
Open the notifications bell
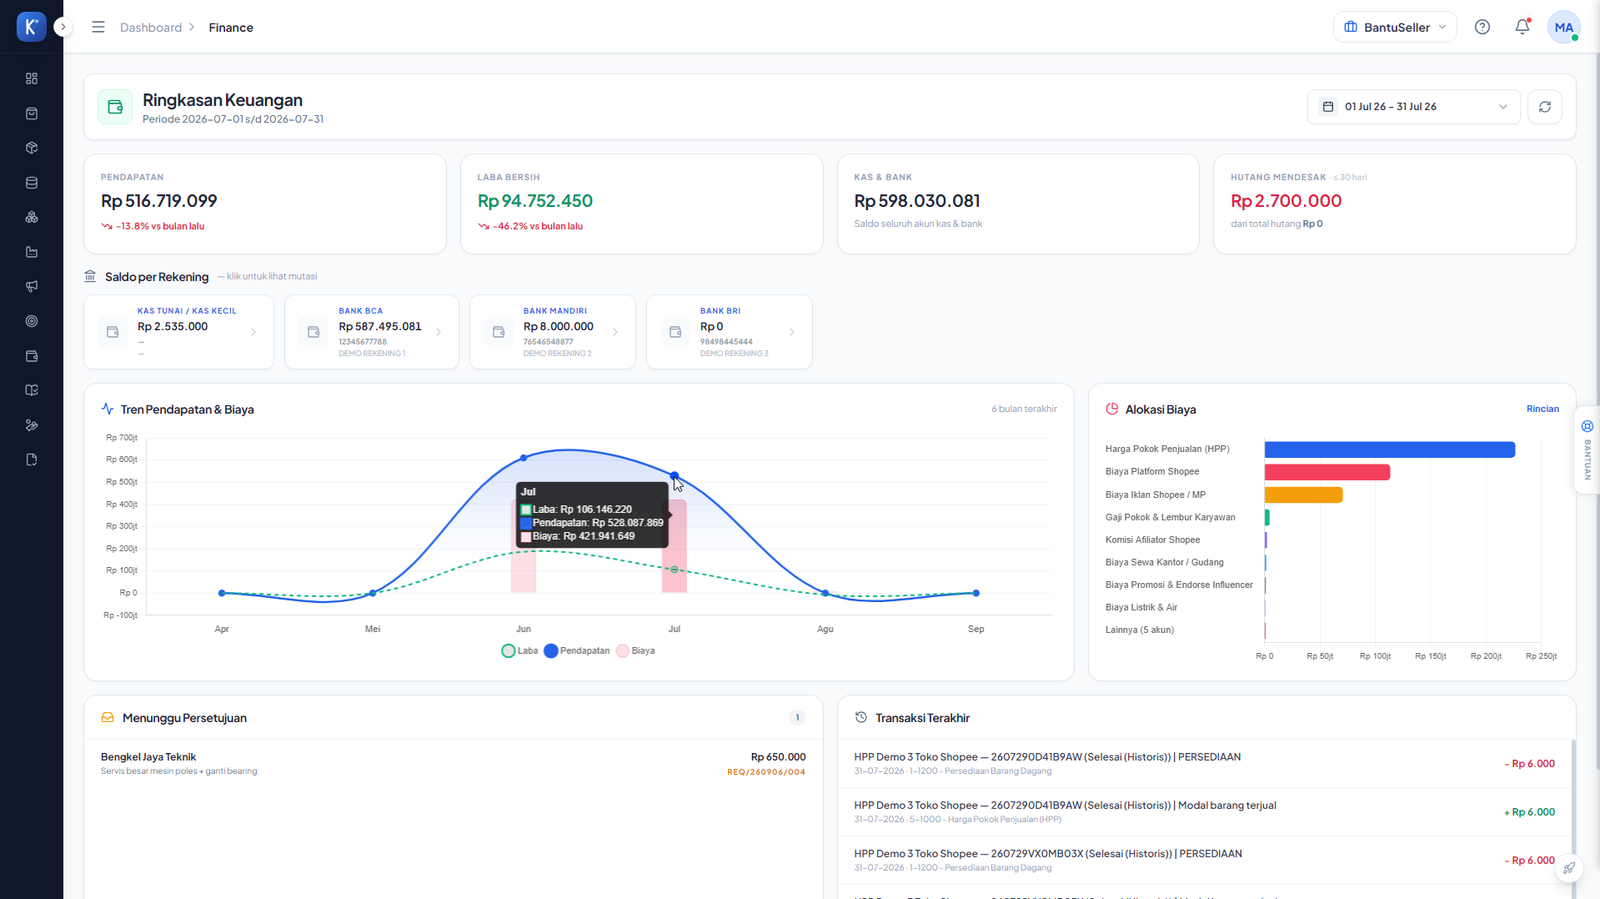1522,27
